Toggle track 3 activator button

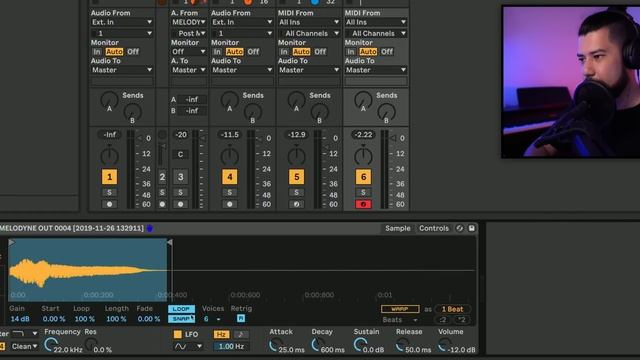(180, 177)
